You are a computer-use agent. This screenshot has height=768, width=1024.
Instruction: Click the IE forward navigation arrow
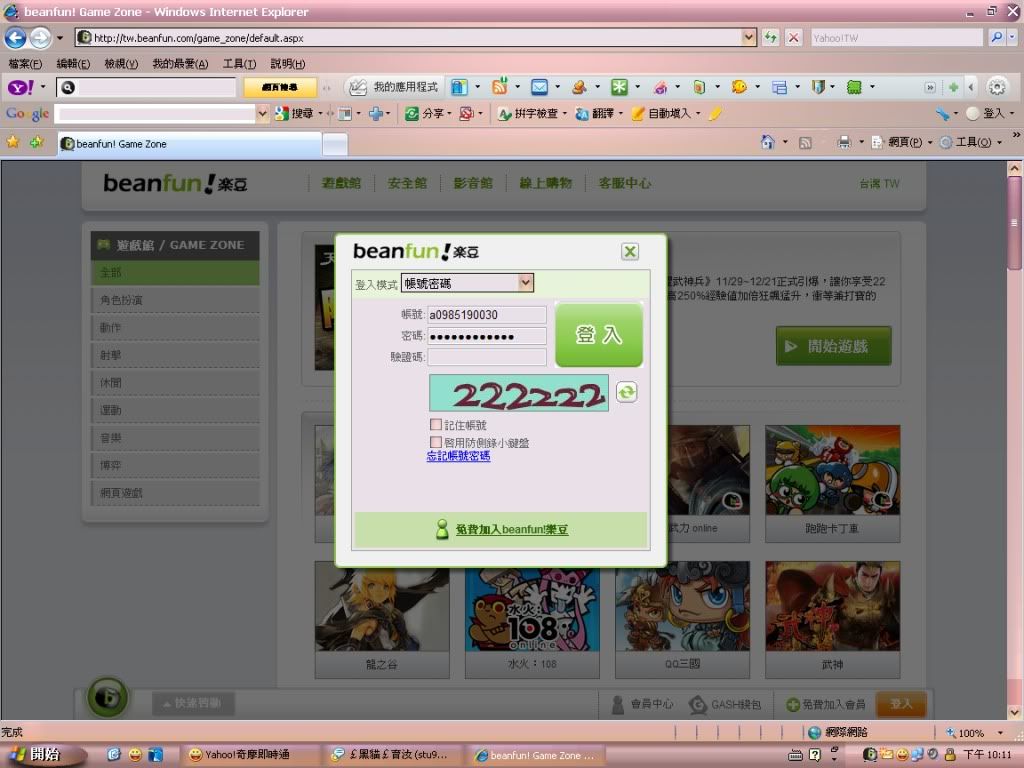pyautogui.click(x=40, y=38)
